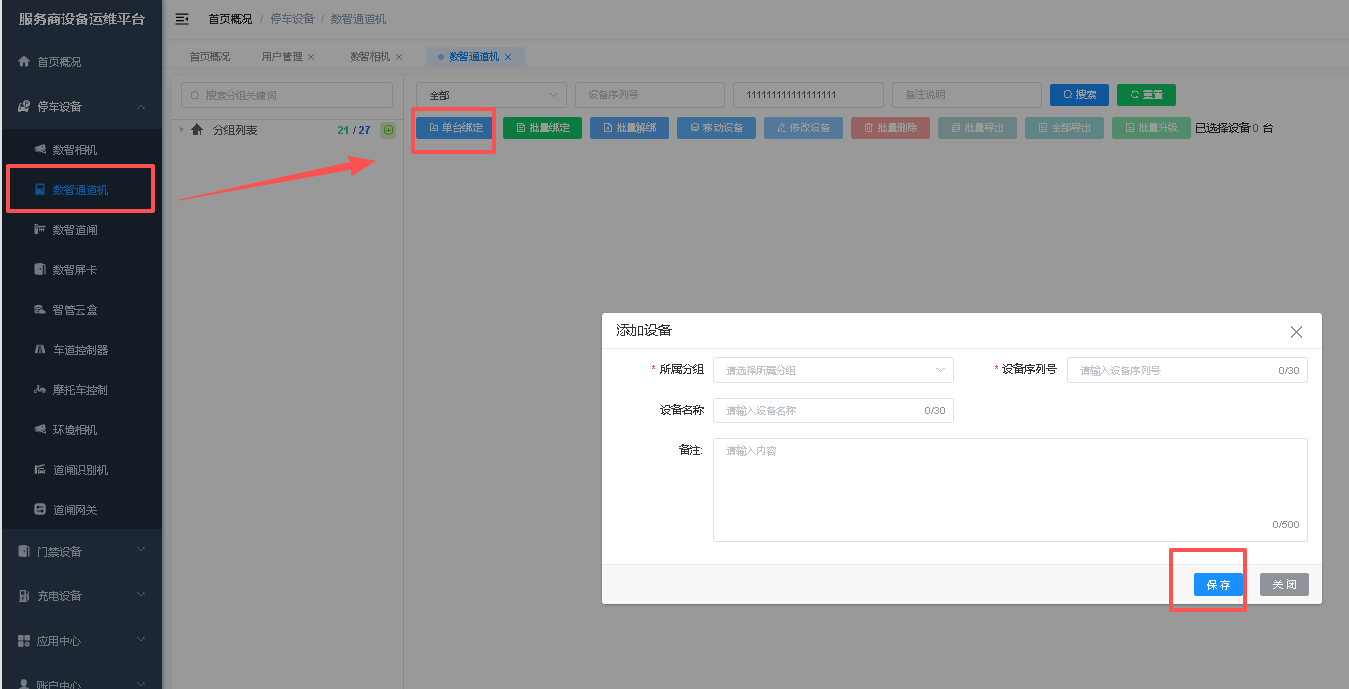Screen dimensions: 1349x689
Task: Click the 首页概况 breadcrumb link
Action: [230, 19]
